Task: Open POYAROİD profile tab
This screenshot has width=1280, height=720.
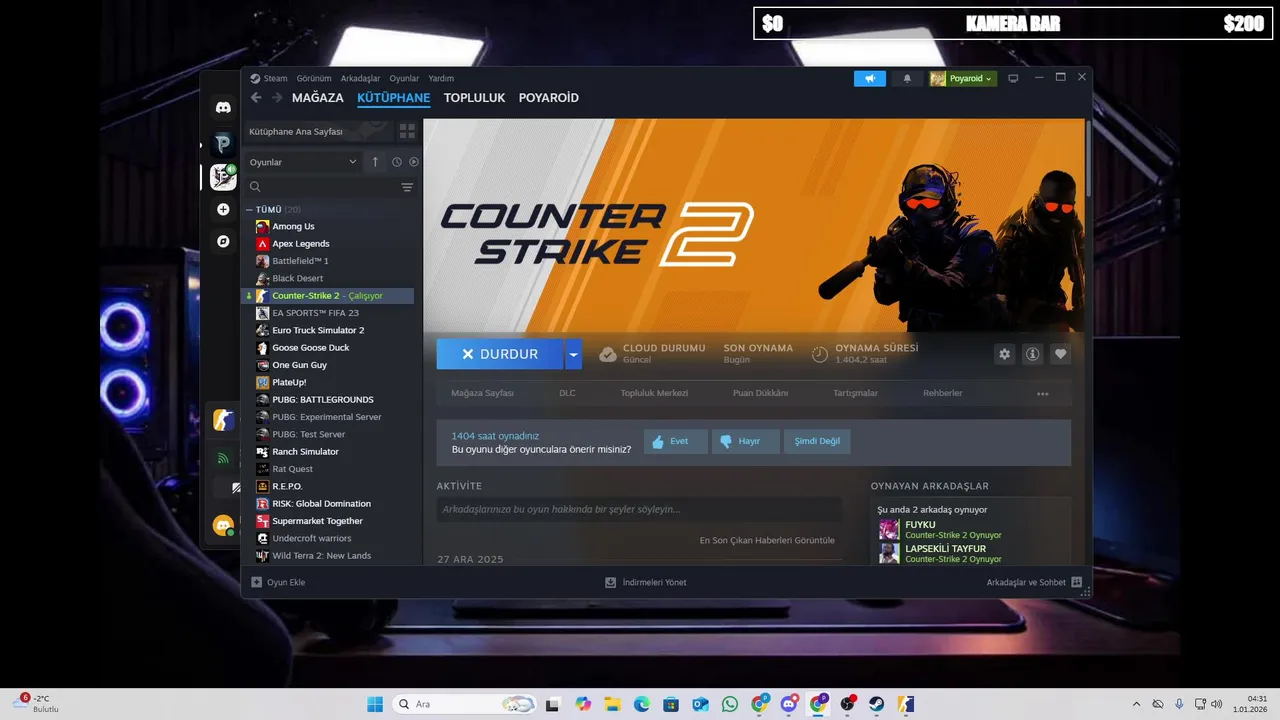Action: point(548,98)
